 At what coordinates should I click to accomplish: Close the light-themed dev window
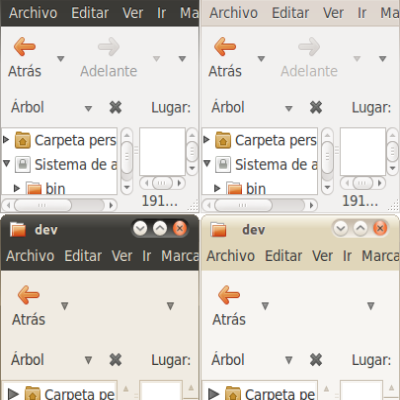click(x=380, y=228)
